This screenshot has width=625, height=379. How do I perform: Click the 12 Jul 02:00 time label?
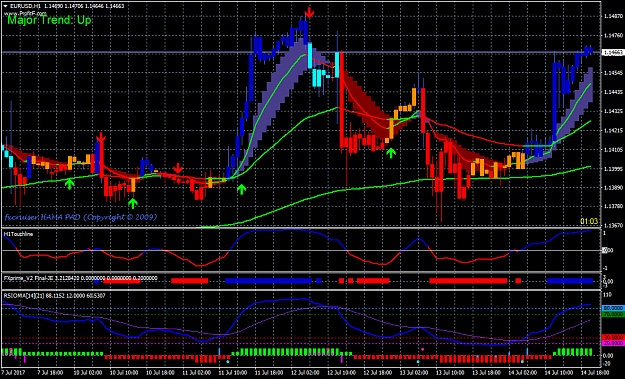(x=306, y=373)
